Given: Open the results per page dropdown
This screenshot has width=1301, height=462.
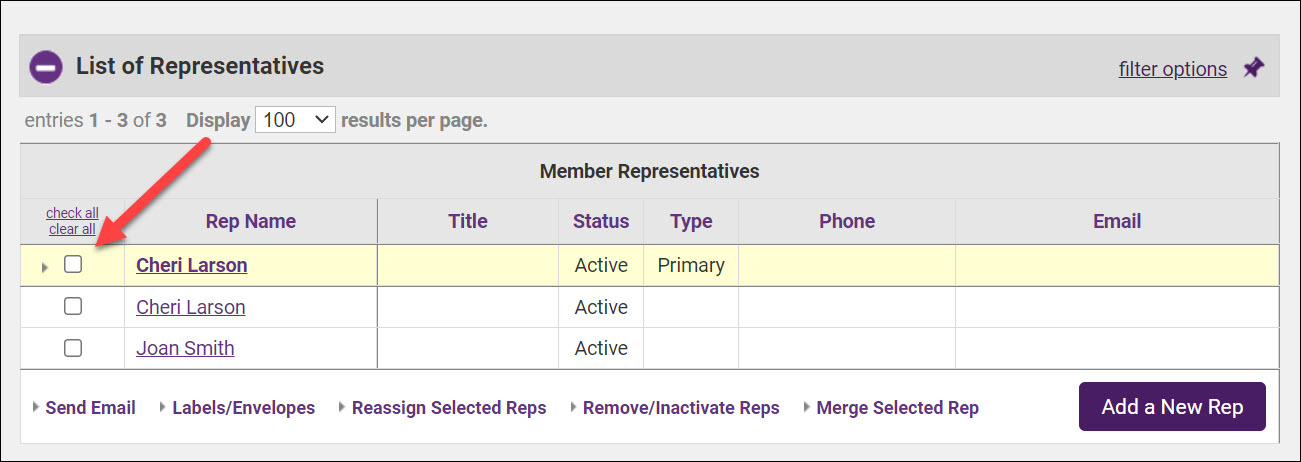Looking at the screenshot, I should 295,120.
